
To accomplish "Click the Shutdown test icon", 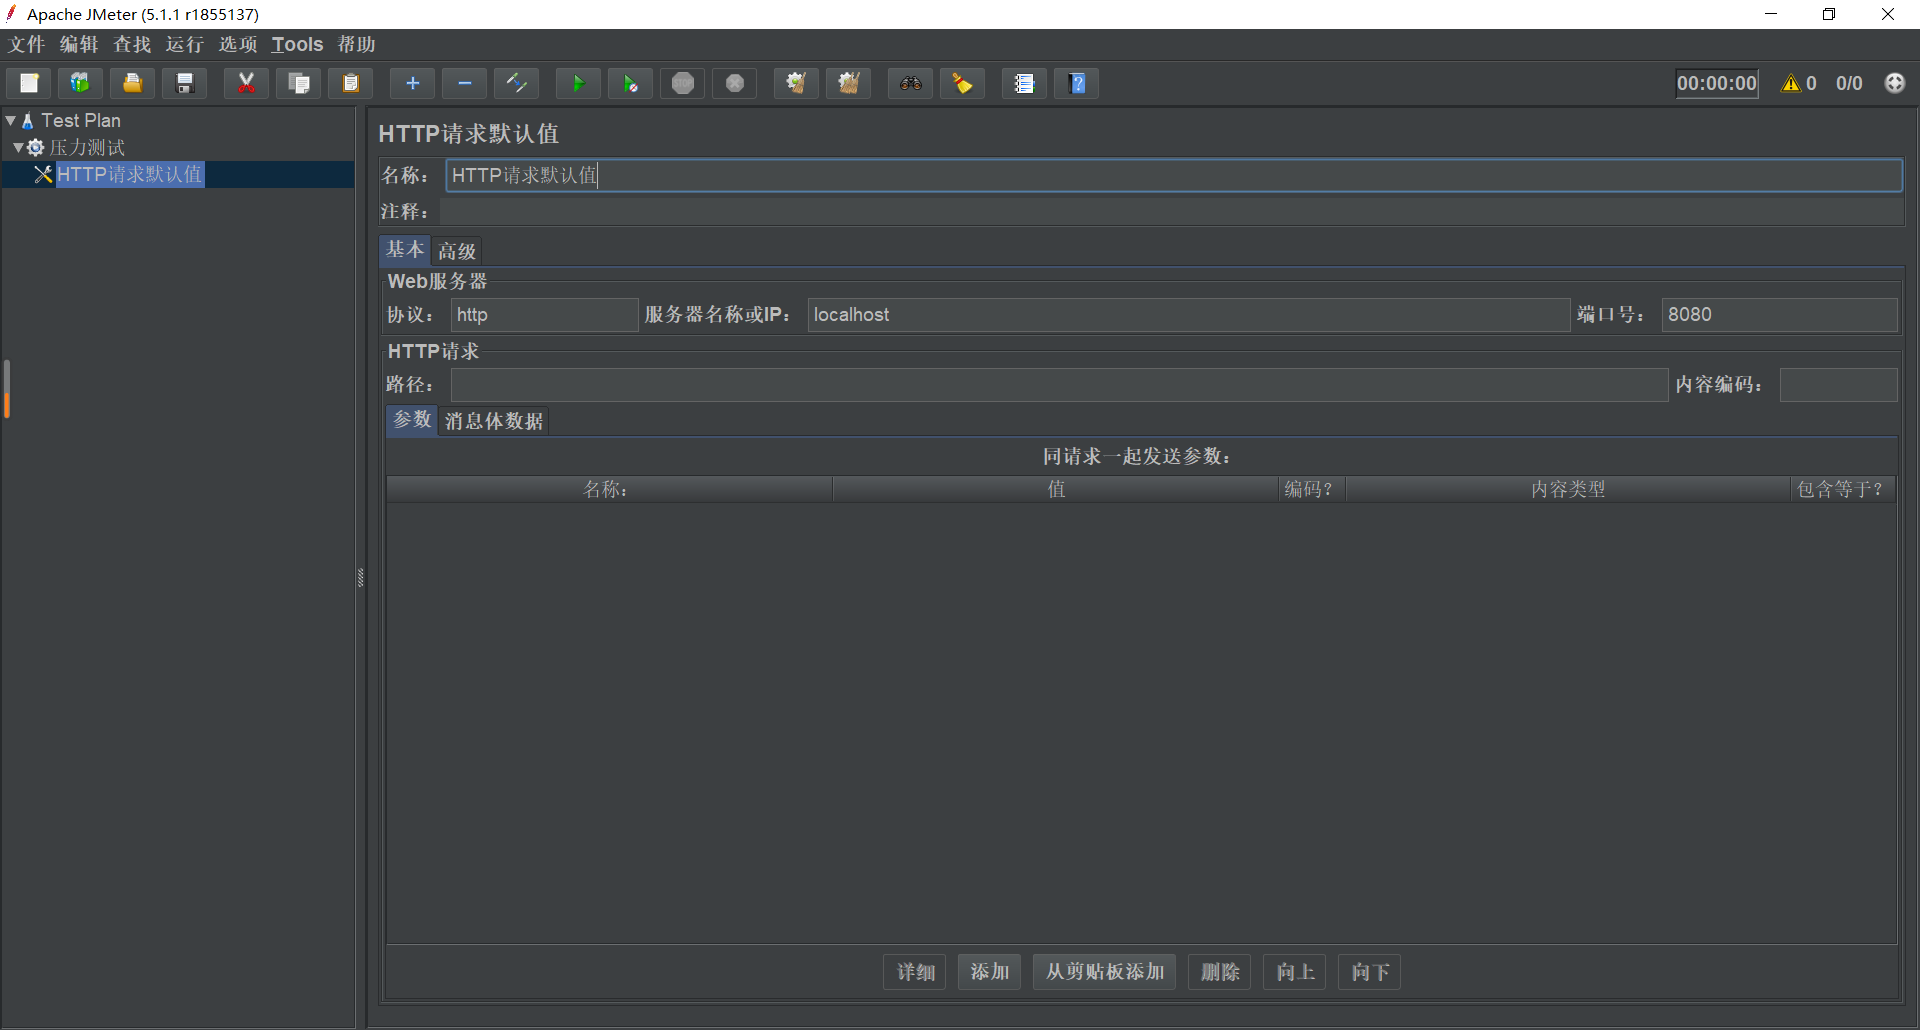I will coord(735,83).
